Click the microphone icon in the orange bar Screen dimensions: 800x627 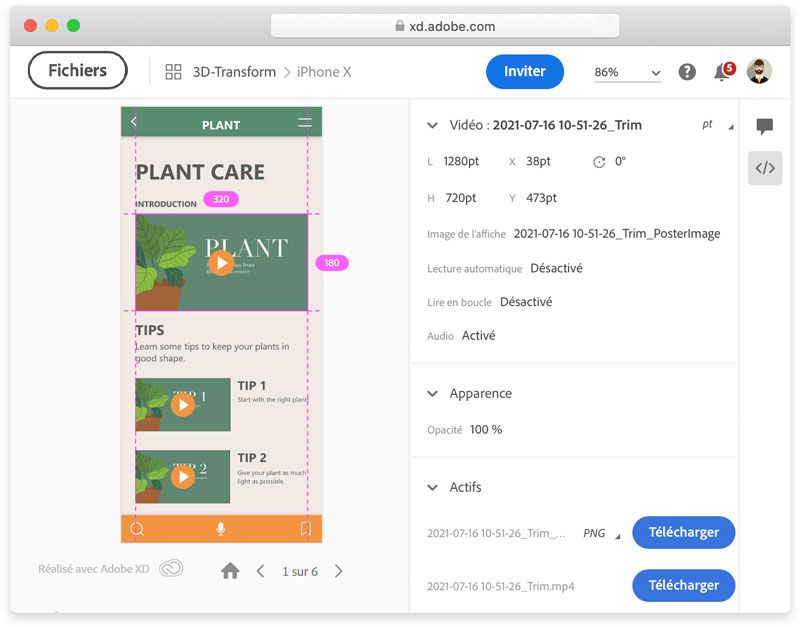tap(220, 529)
